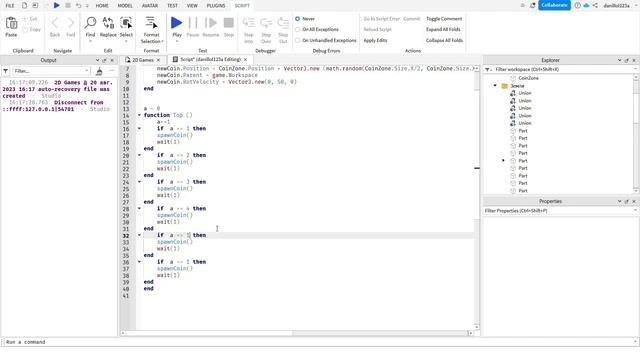The image size is (640, 360).
Task: Select CoinZone in the Explorer tree
Action: [x=528, y=78]
